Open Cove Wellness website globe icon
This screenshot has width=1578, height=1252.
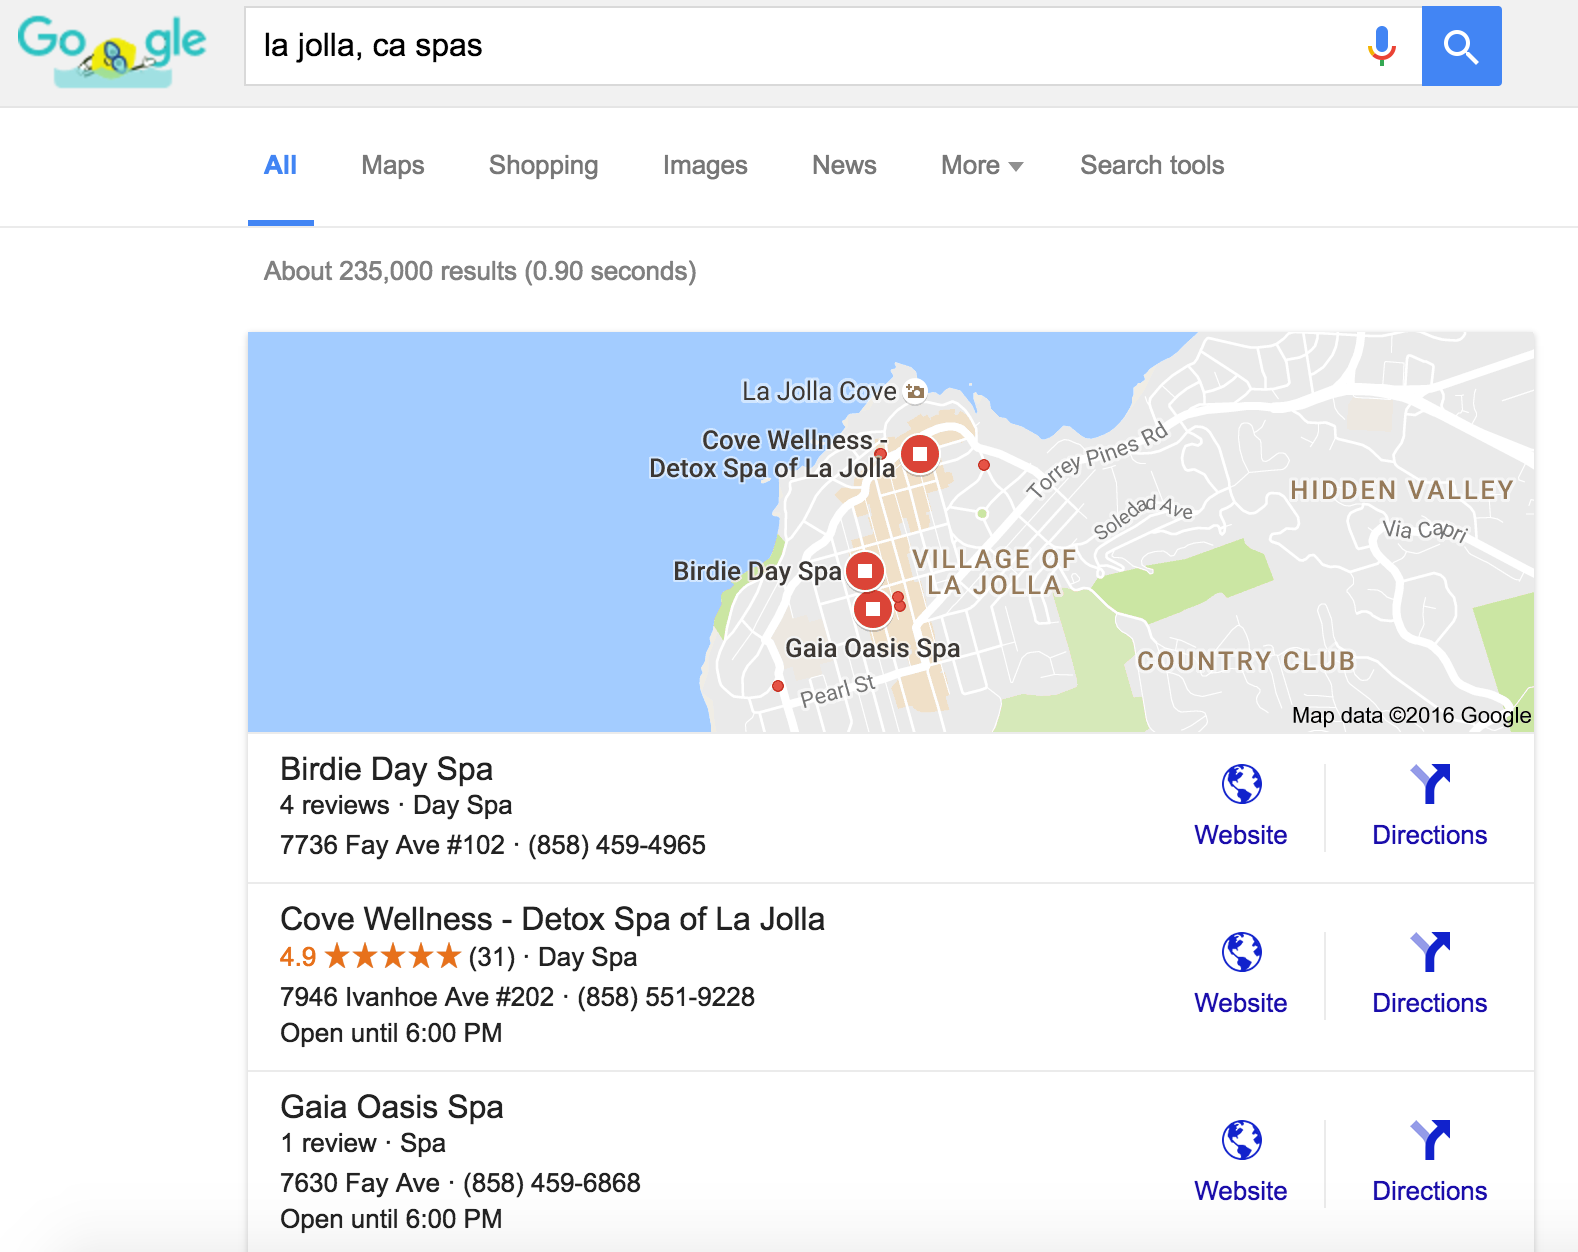1241,953
